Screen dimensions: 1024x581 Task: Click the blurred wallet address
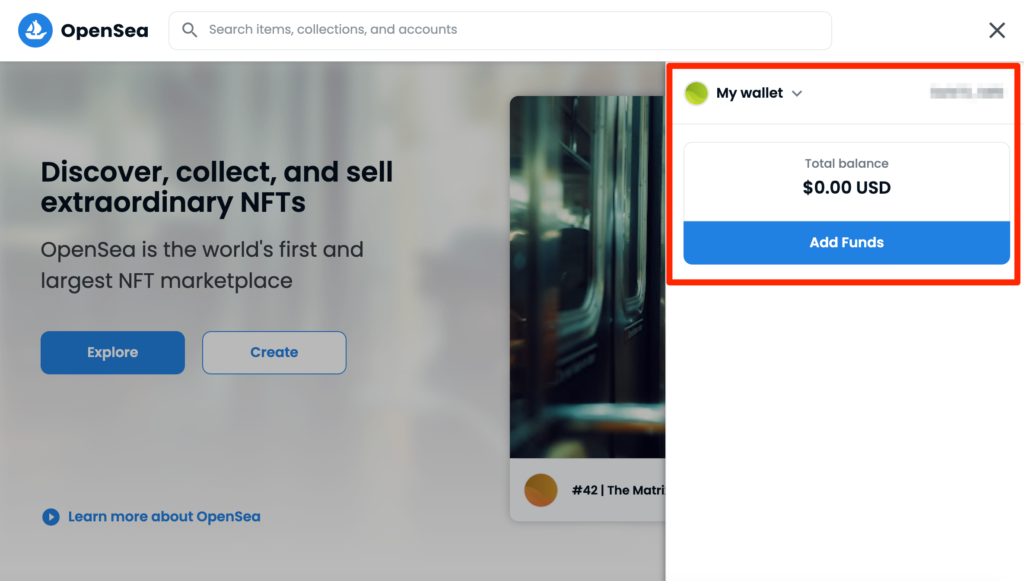(966, 93)
